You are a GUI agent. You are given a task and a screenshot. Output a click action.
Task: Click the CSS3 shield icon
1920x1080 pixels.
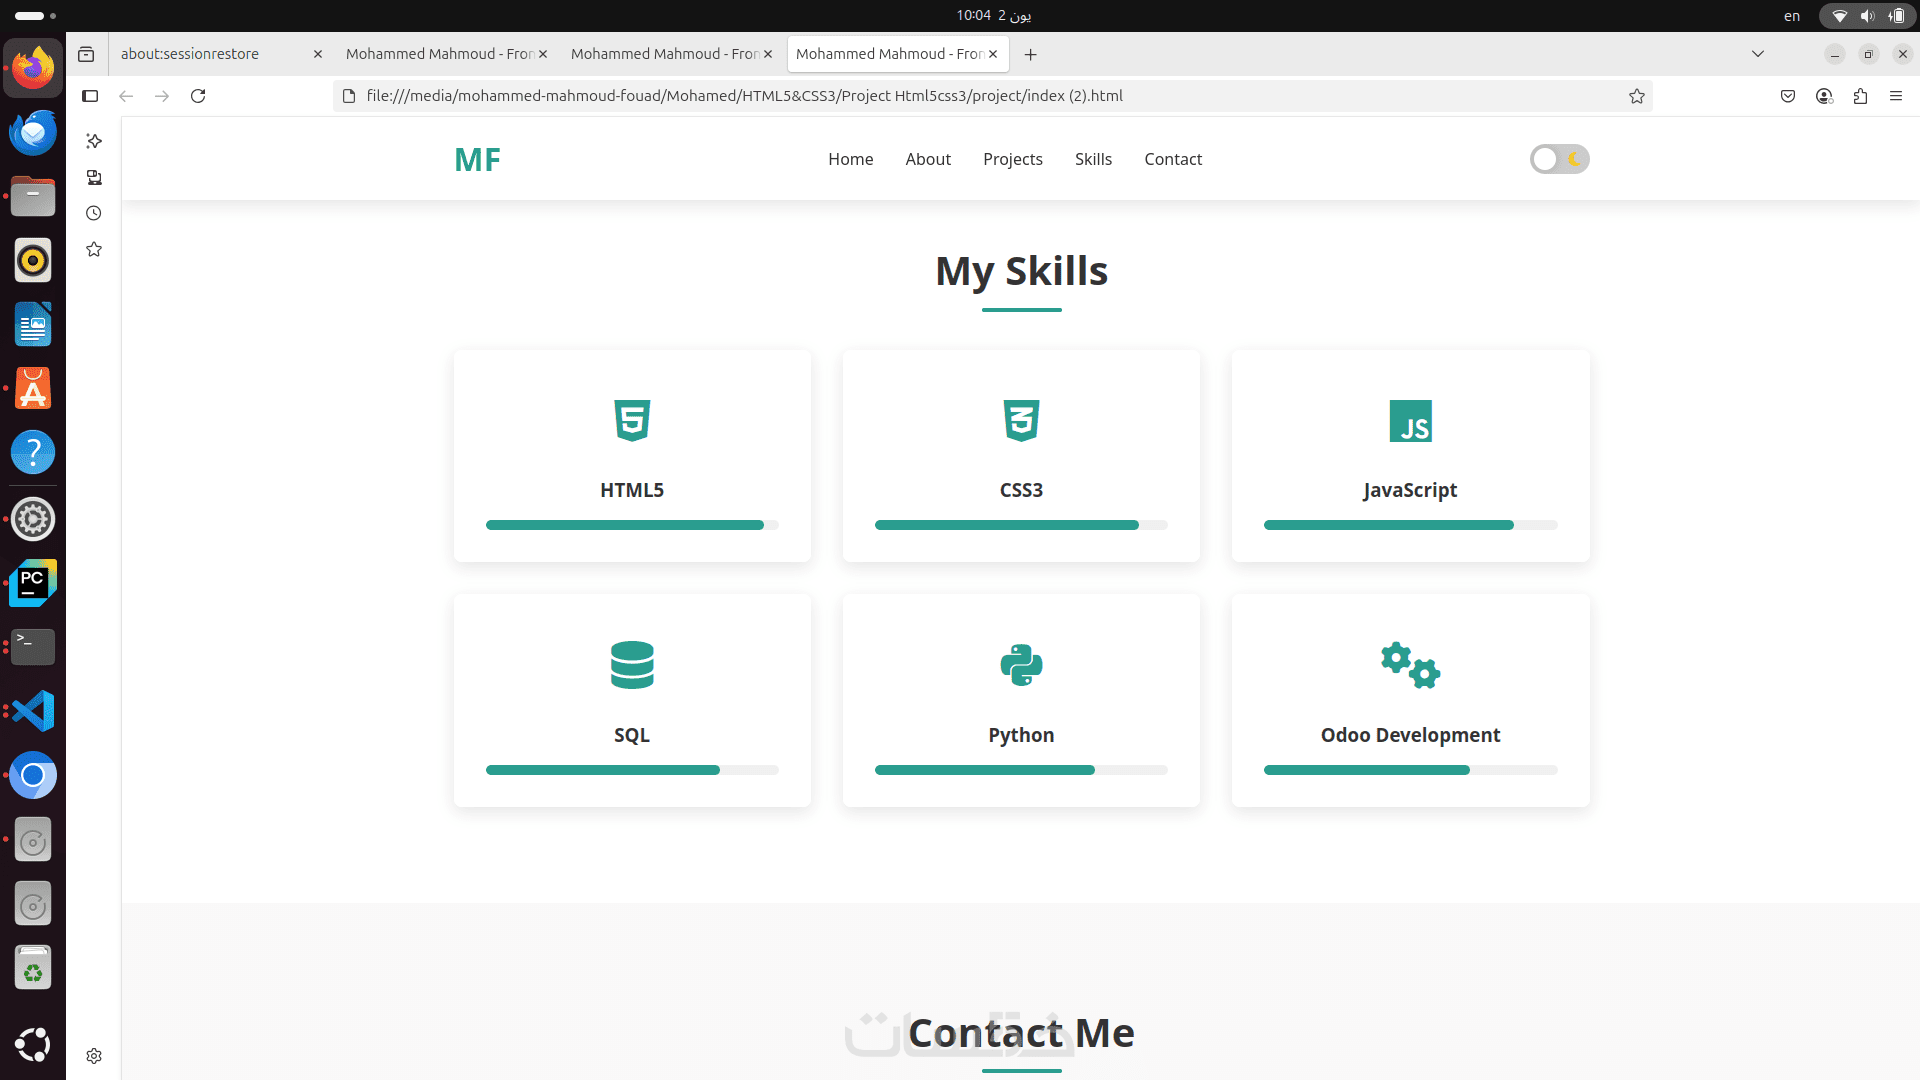[x=1021, y=421]
